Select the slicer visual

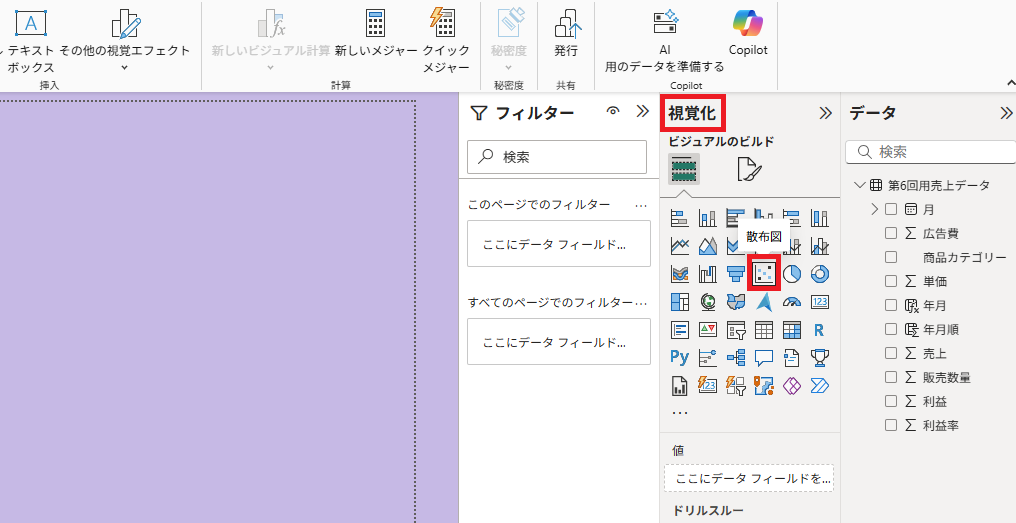735,330
